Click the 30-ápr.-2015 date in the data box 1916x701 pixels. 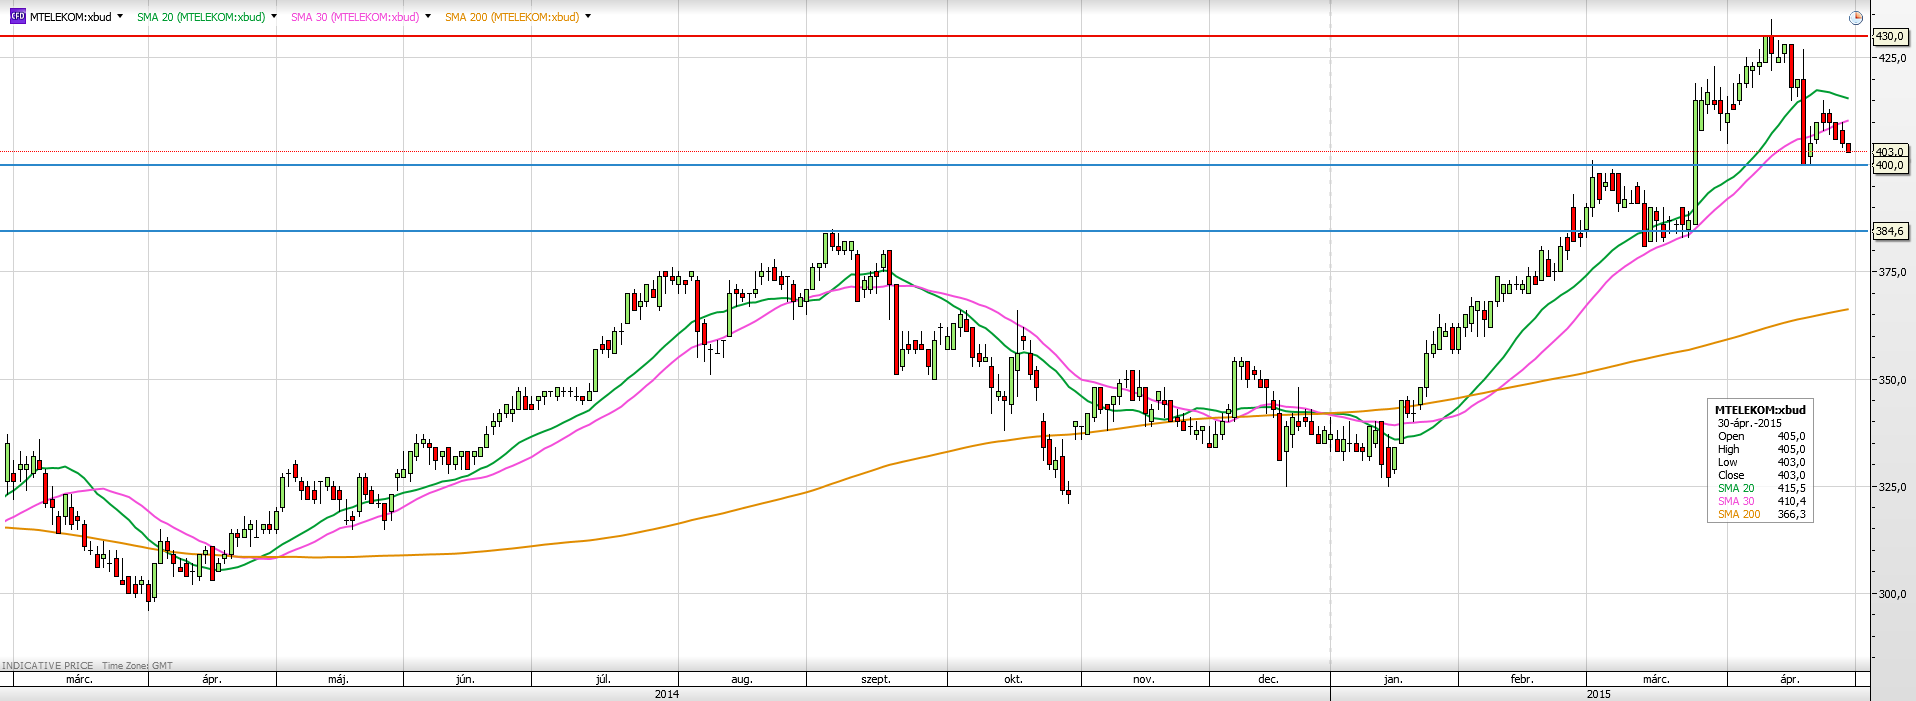click(1750, 423)
